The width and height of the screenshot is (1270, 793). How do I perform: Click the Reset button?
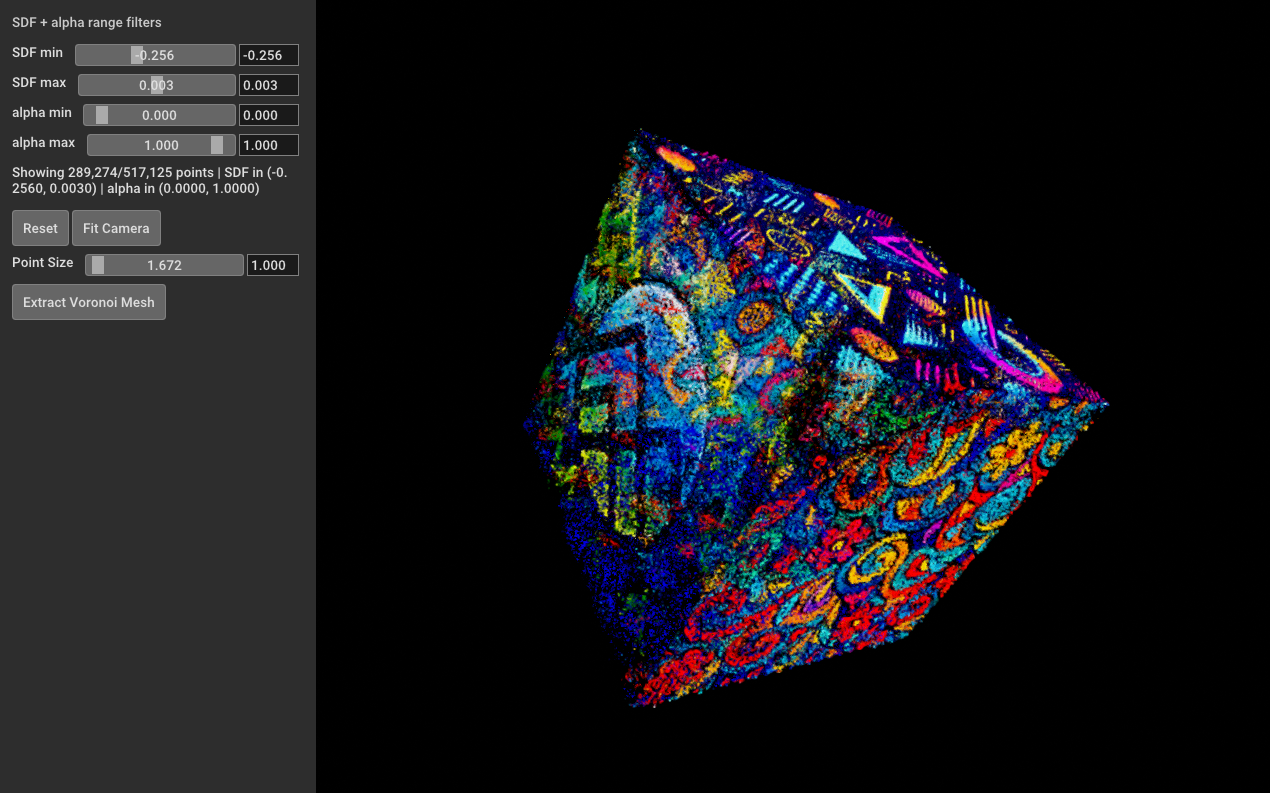[x=40, y=228]
